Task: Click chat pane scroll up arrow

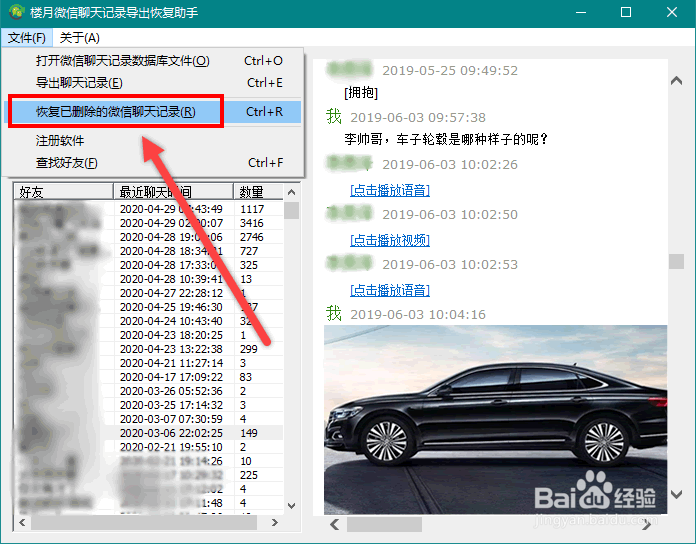Action: pyautogui.click(x=676, y=81)
